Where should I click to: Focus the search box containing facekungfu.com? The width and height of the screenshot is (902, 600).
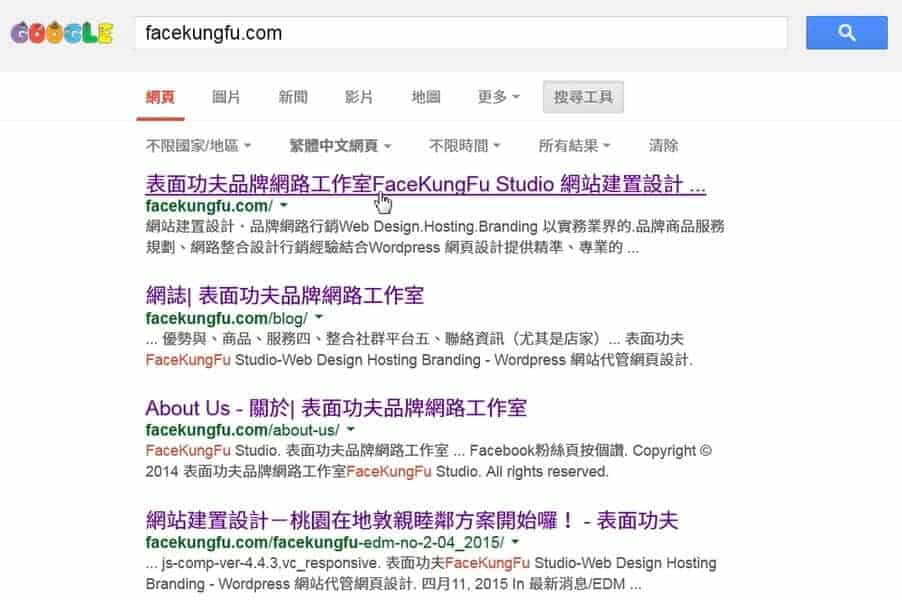[x=461, y=33]
